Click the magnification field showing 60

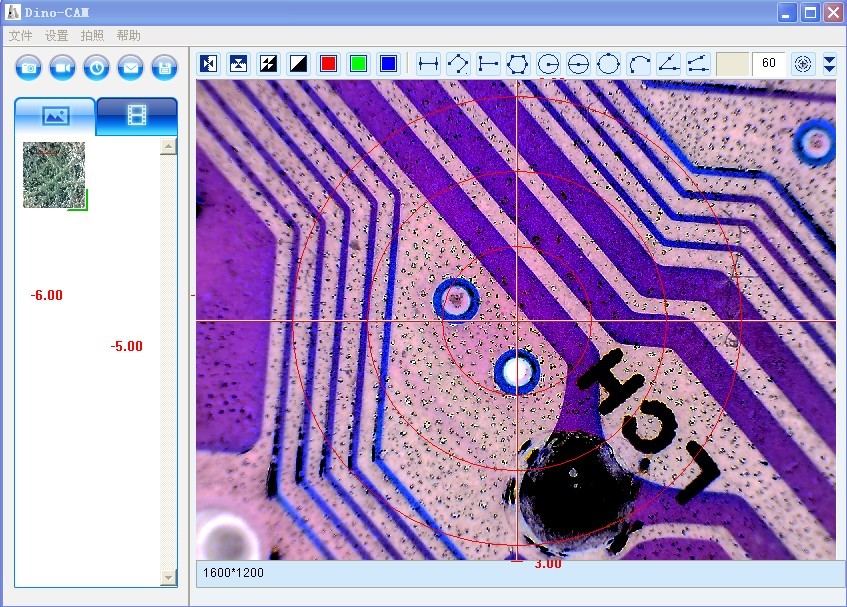click(768, 64)
